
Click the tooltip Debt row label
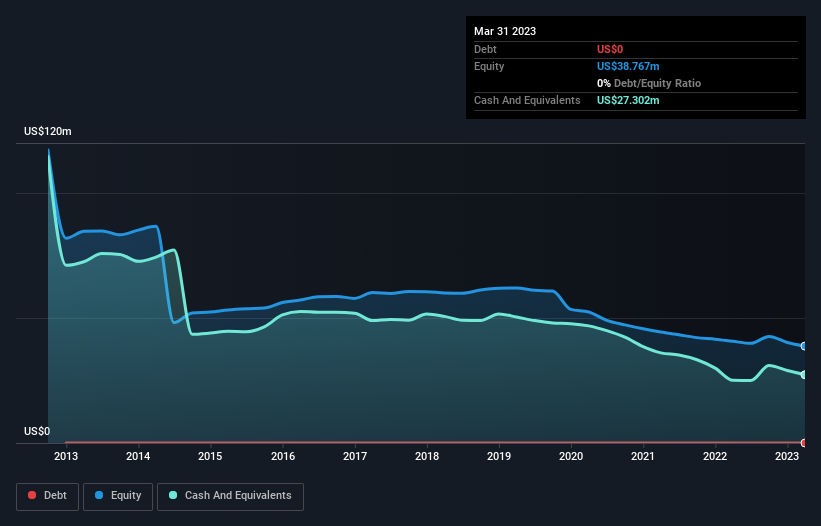tap(485, 49)
